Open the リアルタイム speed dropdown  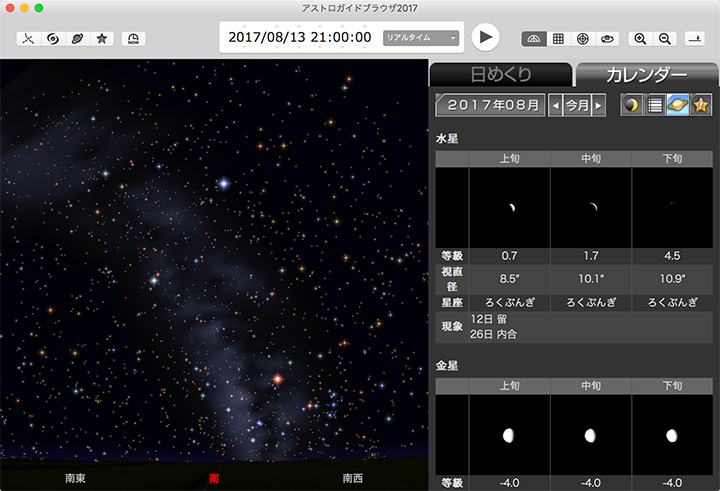point(421,38)
